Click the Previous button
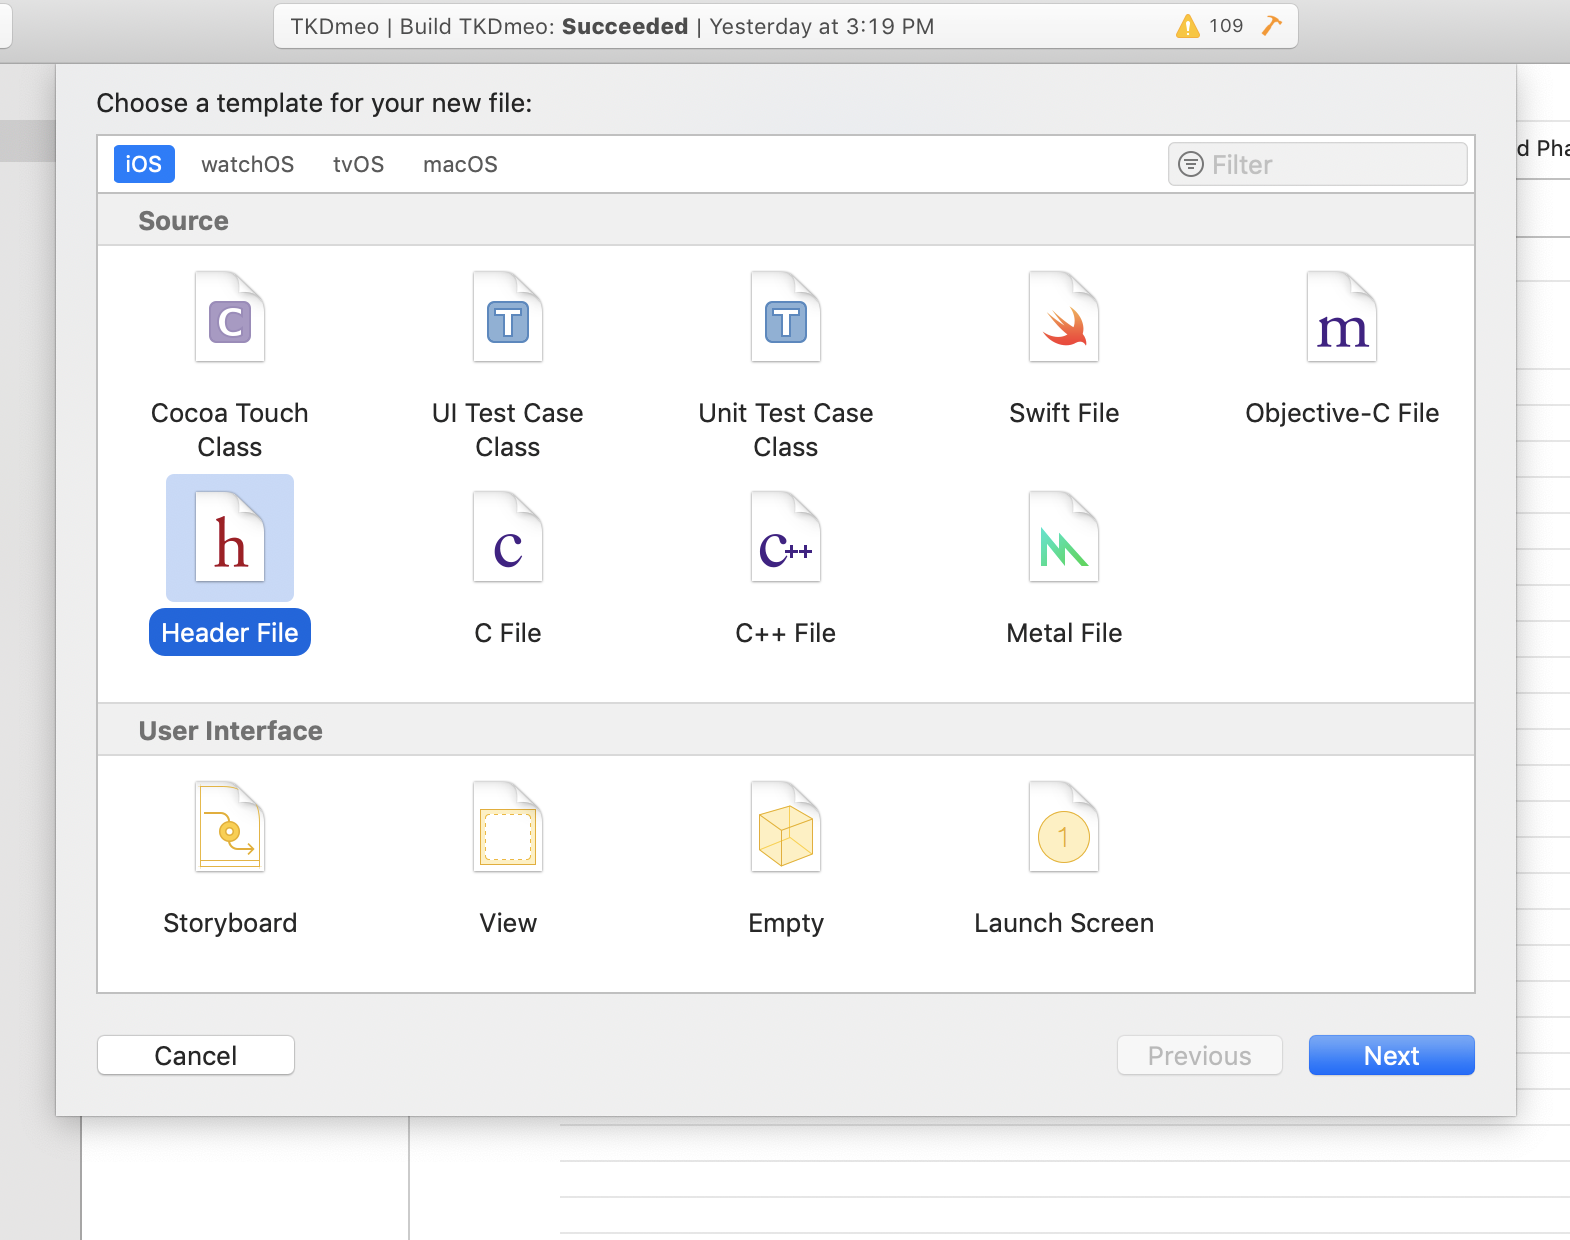 [1200, 1055]
